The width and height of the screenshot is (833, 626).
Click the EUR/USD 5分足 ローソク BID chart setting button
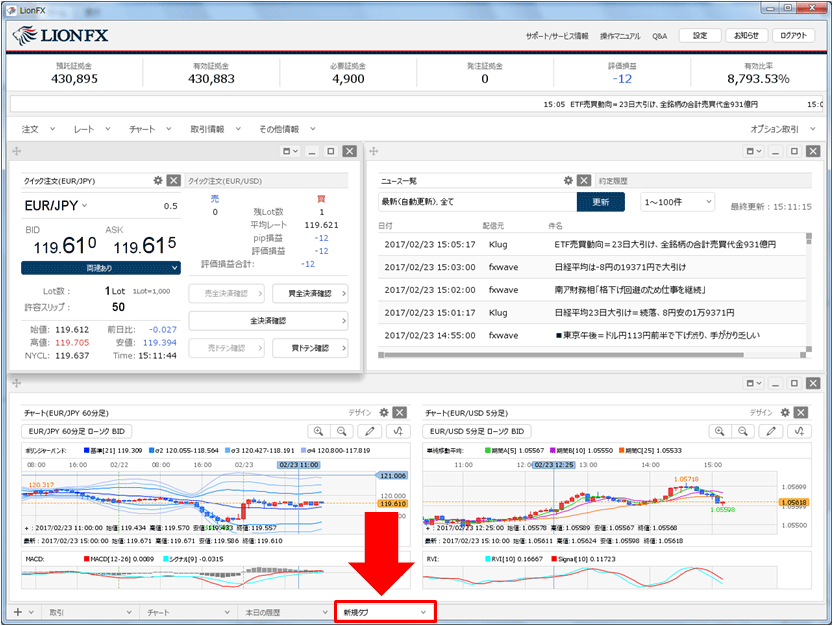477,431
